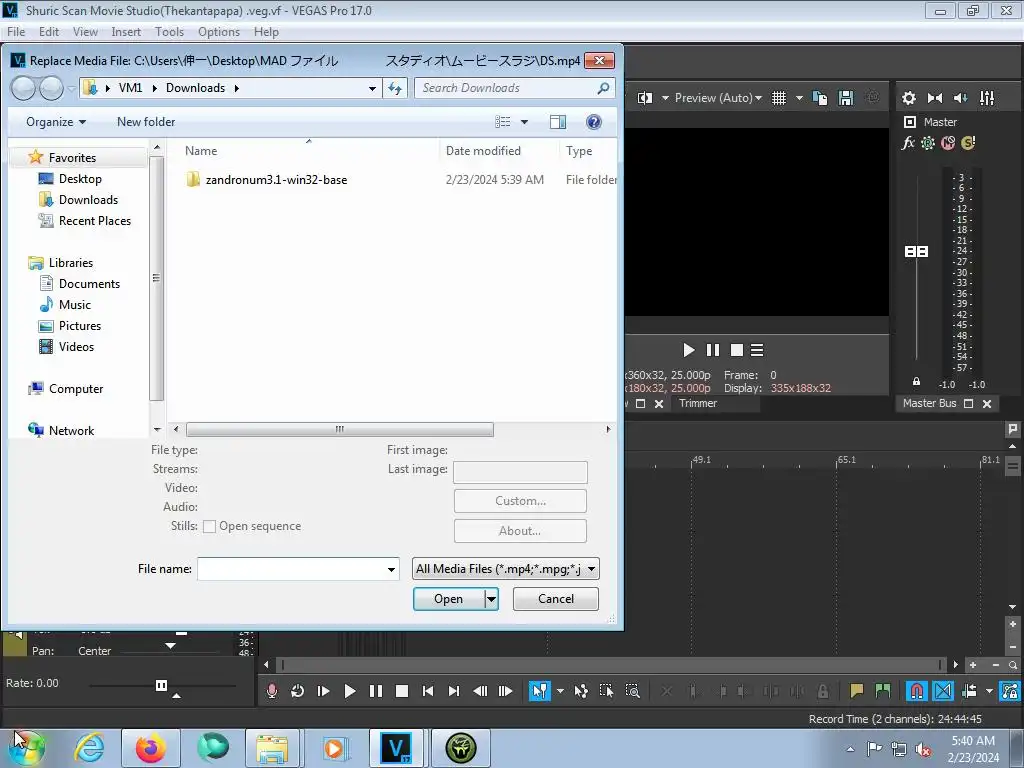Click New folder in dialog toolbar
This screenshot has width=1024, height=768.
click(146, 122)
